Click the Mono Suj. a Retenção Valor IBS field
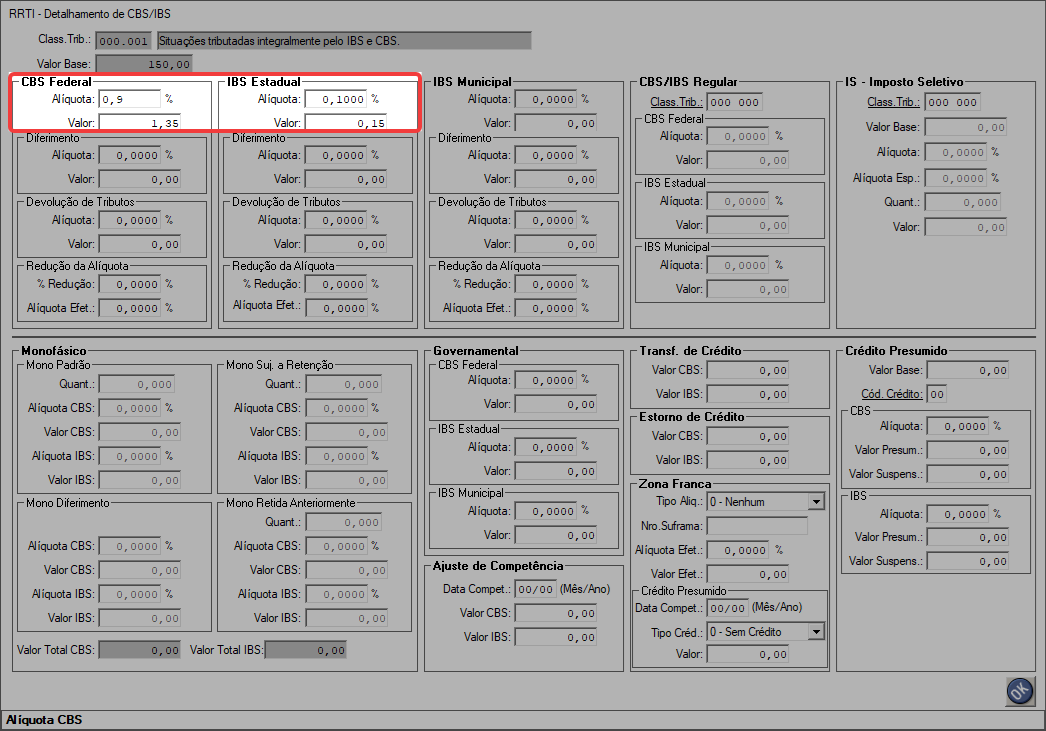 (346, 480)
